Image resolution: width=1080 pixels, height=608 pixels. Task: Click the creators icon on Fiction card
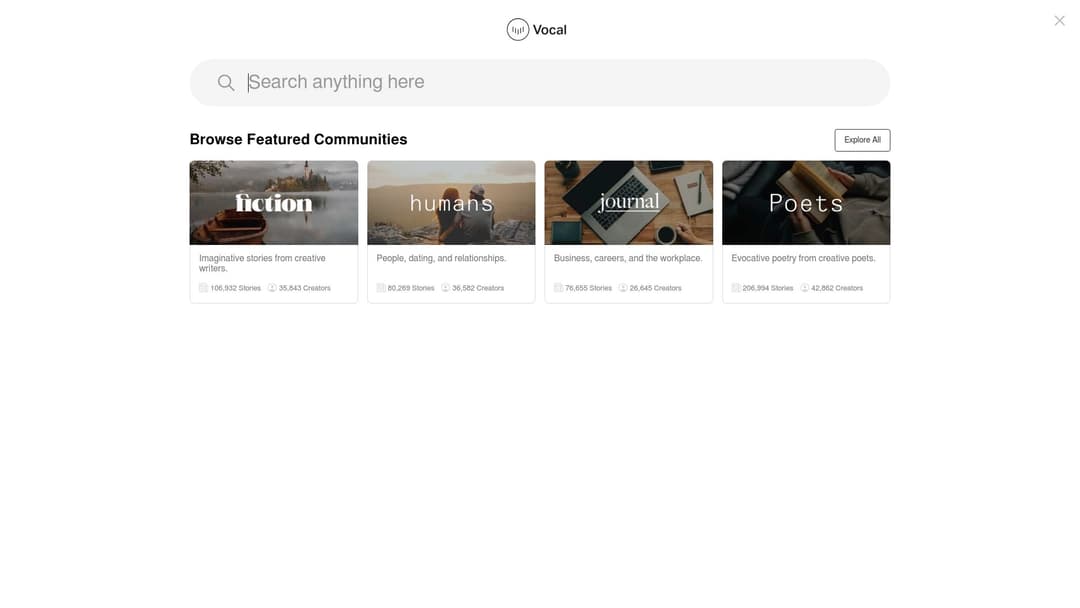pos(272,288)
